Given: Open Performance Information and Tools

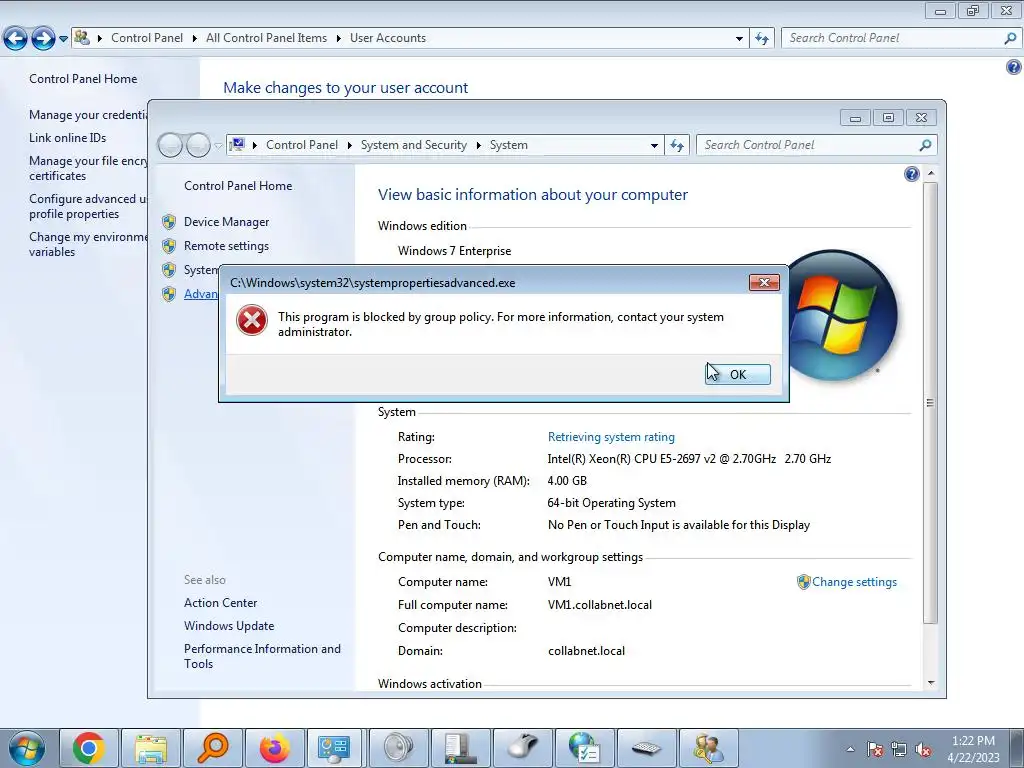Looking at the screenshot, I should [x=262, y=656].
